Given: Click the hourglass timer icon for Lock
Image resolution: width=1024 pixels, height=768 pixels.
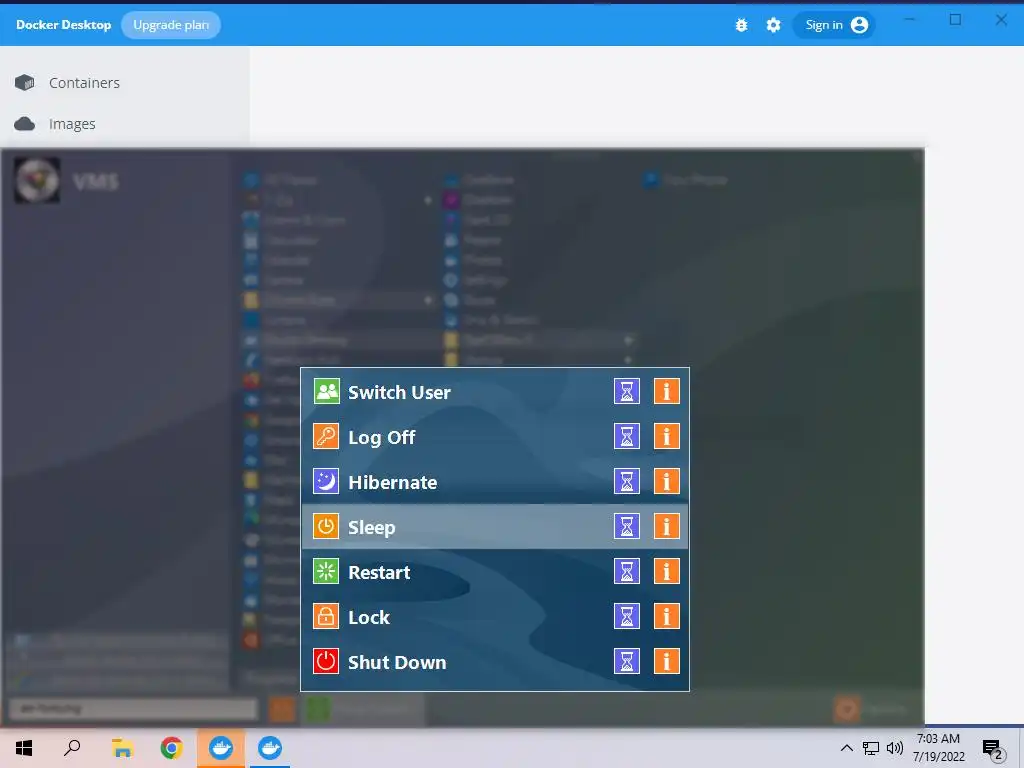Looking at the screenshot, I should (x=626, y=616).
